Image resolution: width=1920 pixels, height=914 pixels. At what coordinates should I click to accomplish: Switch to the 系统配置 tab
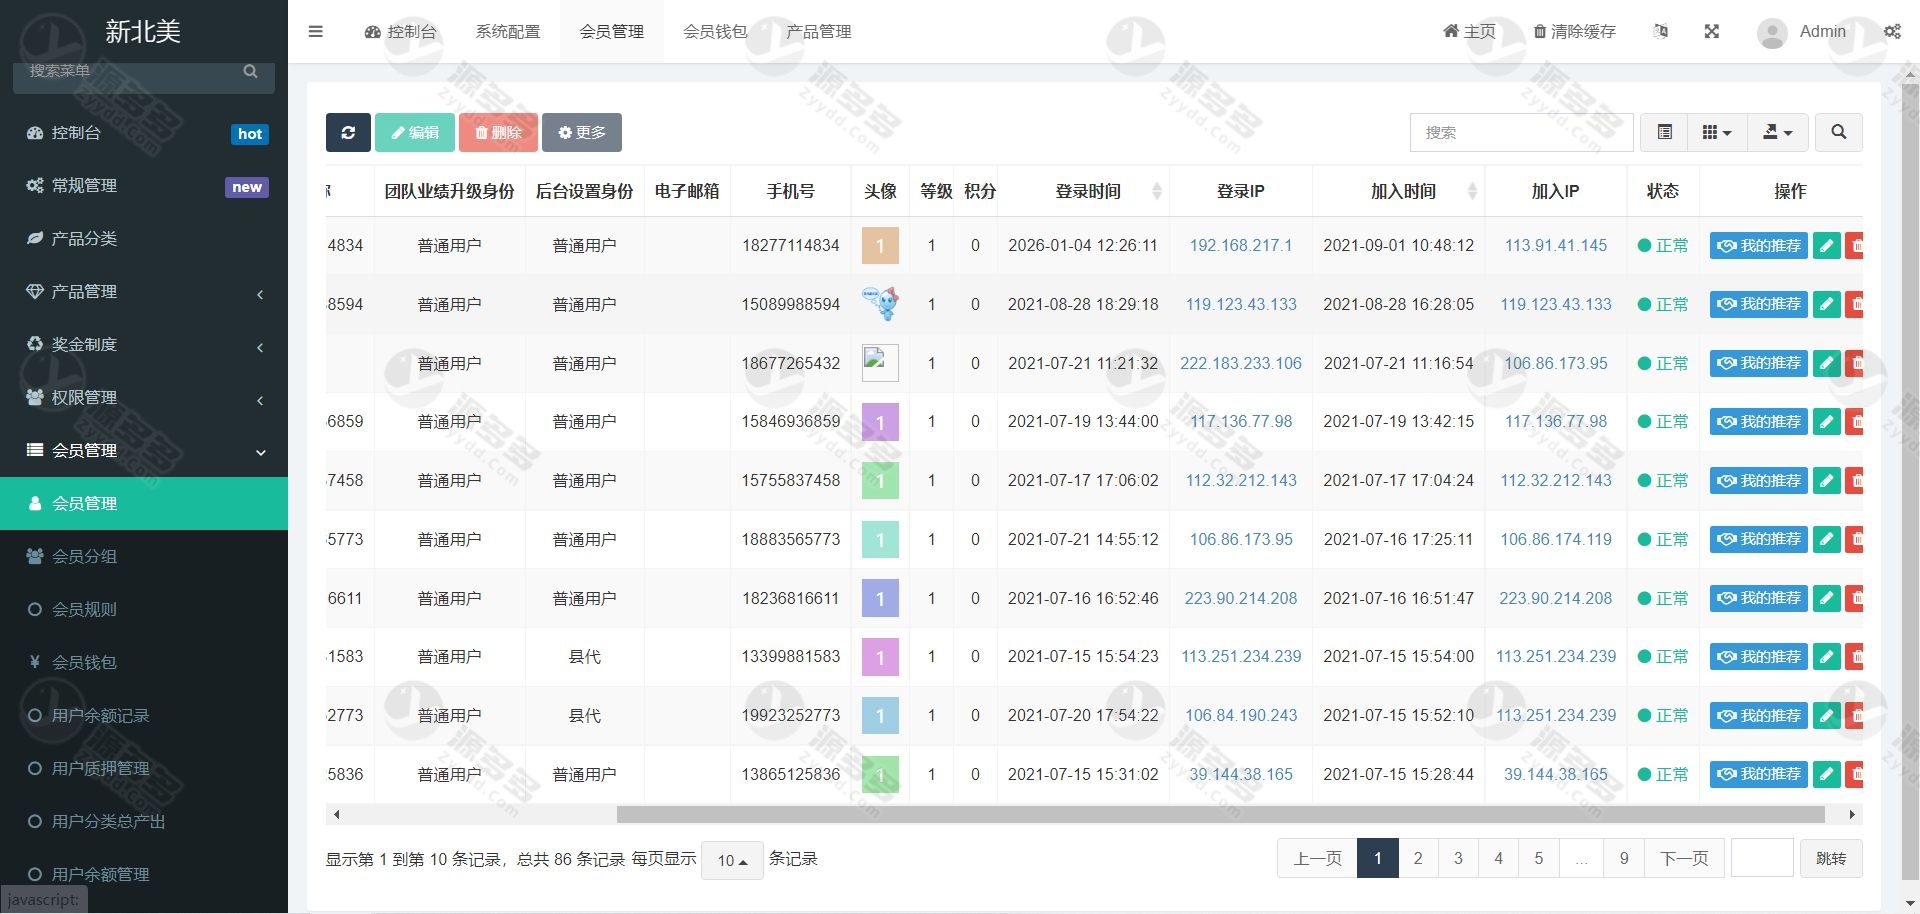point(507,31)
